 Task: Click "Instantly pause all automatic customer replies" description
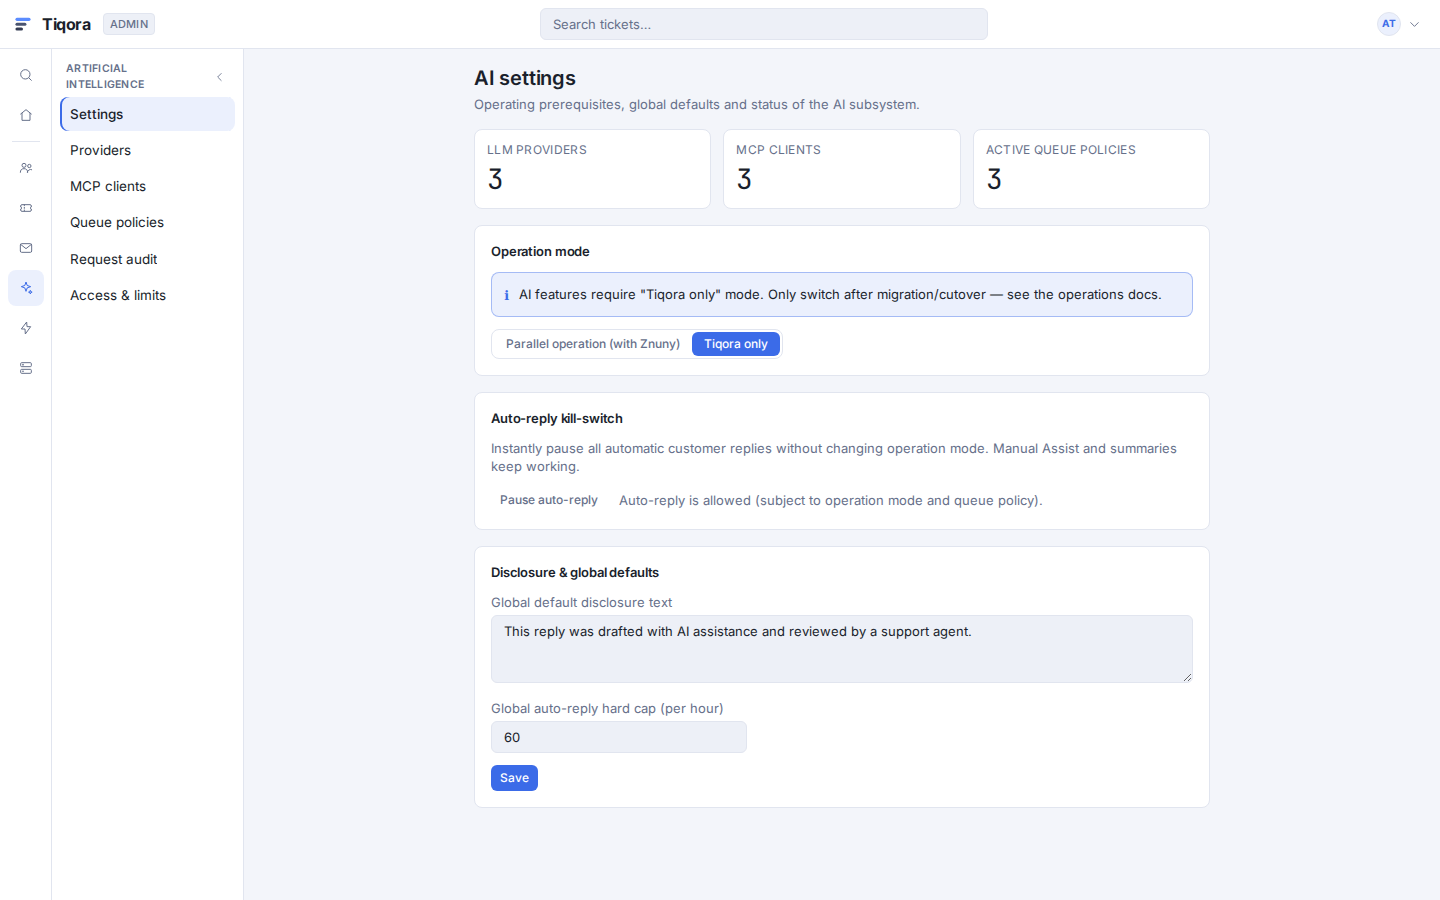[834, 457]
